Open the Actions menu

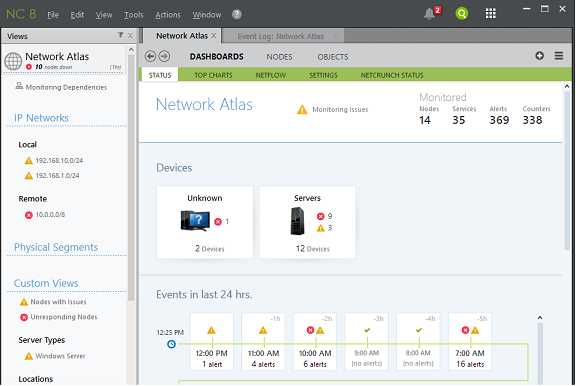pyautogui.click(x=168, y=15)
